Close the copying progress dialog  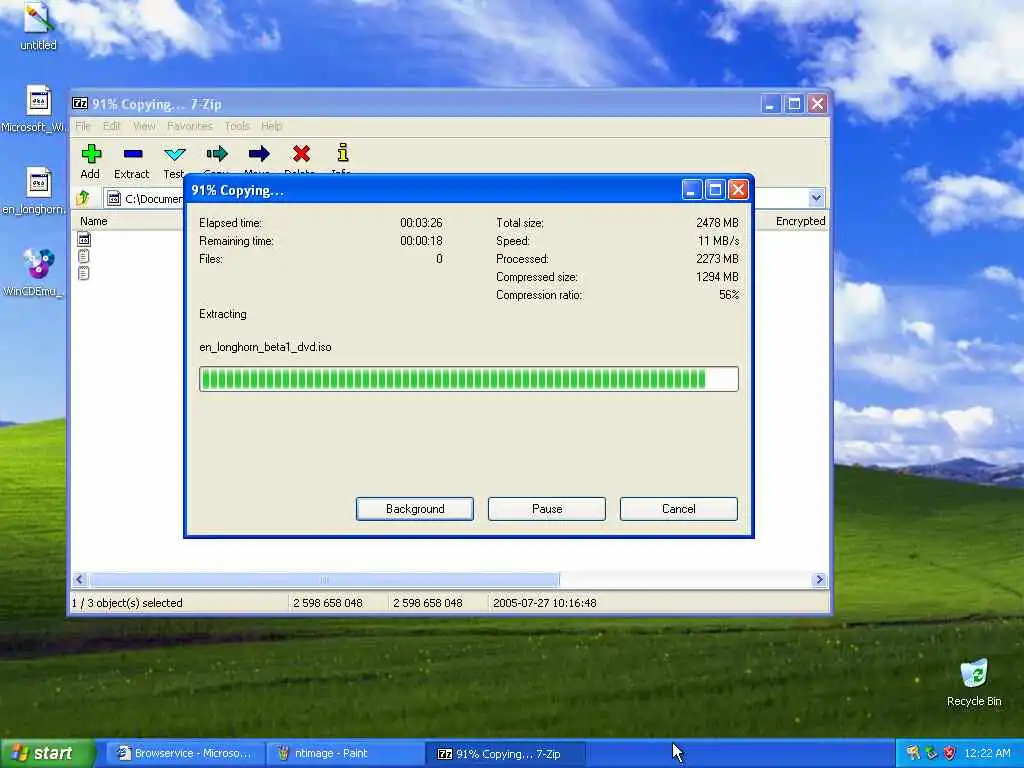click(x=738, y=190)
